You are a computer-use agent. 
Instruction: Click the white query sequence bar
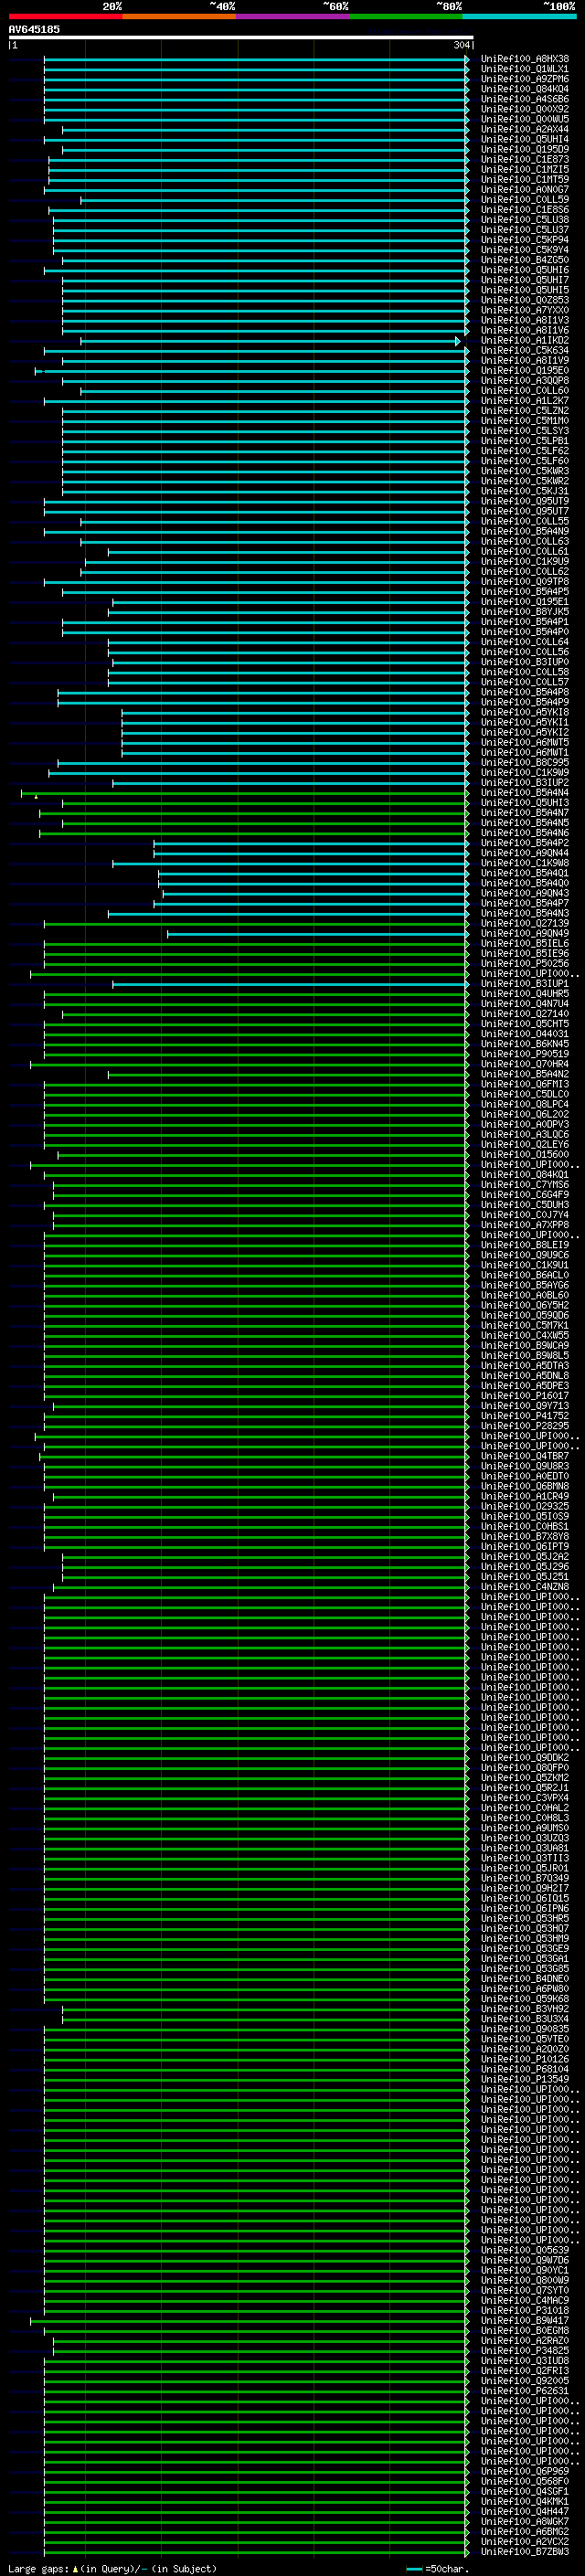pos(241,37)
